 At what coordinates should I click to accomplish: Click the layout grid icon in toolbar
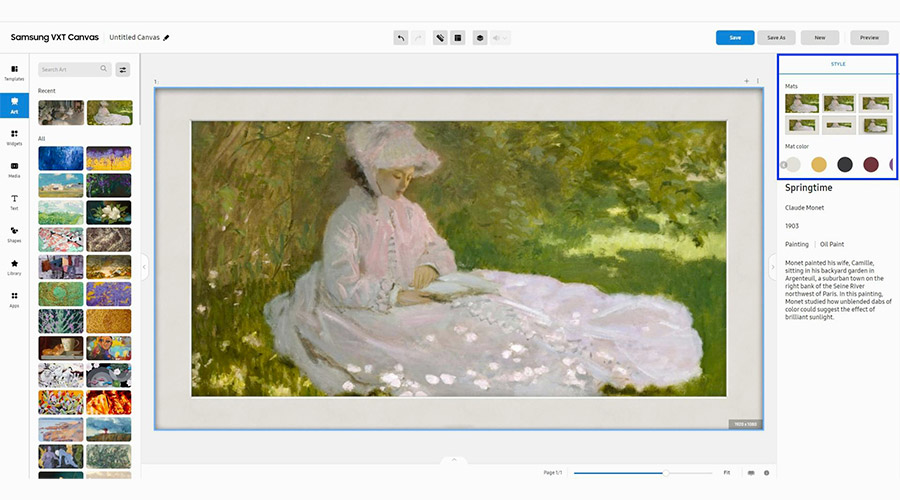(x=458, y=38)
